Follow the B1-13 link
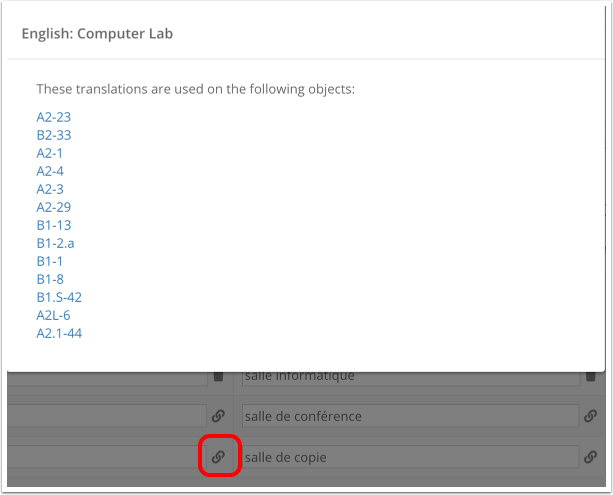 coord(54,225)
